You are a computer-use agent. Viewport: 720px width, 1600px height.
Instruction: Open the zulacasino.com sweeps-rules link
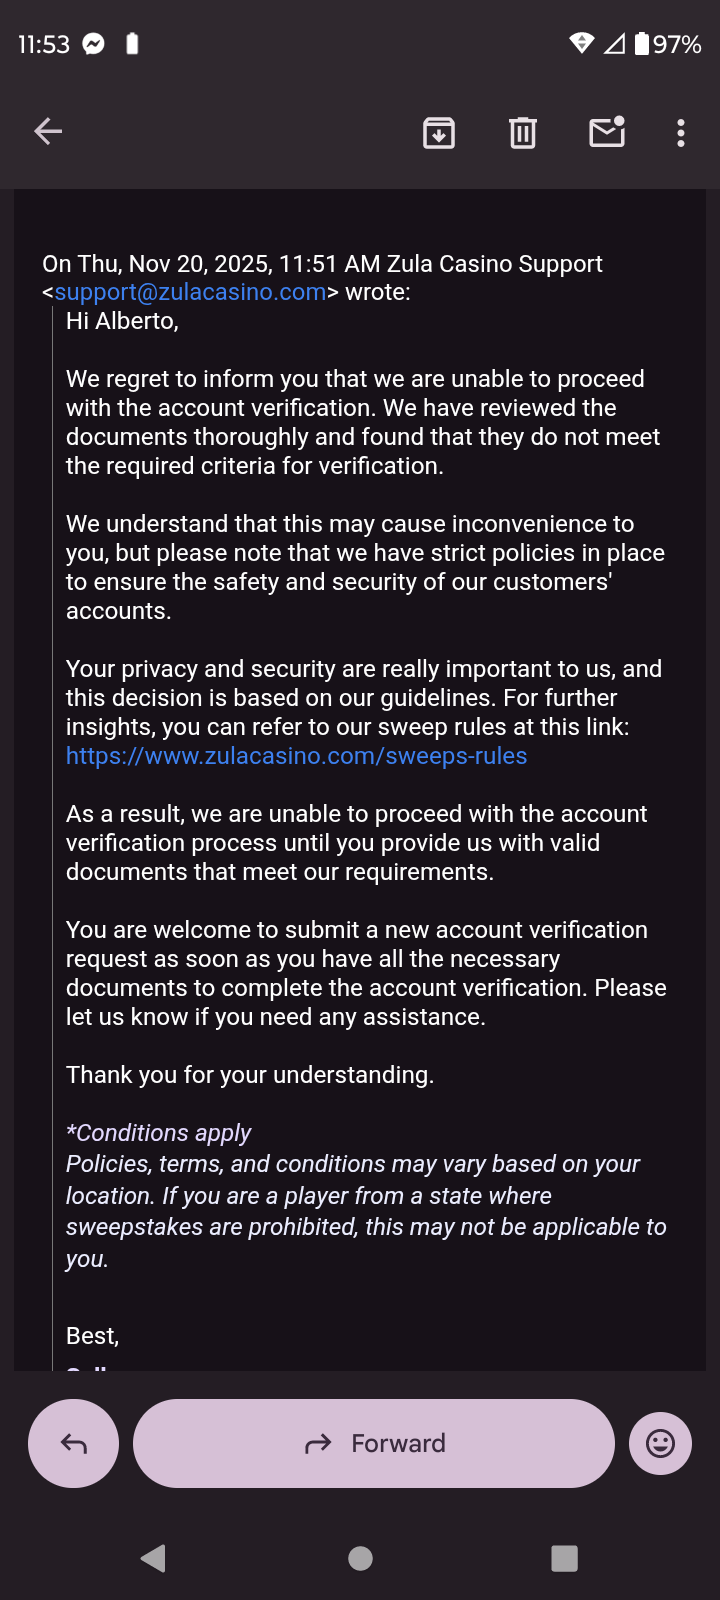pos(296,756)
